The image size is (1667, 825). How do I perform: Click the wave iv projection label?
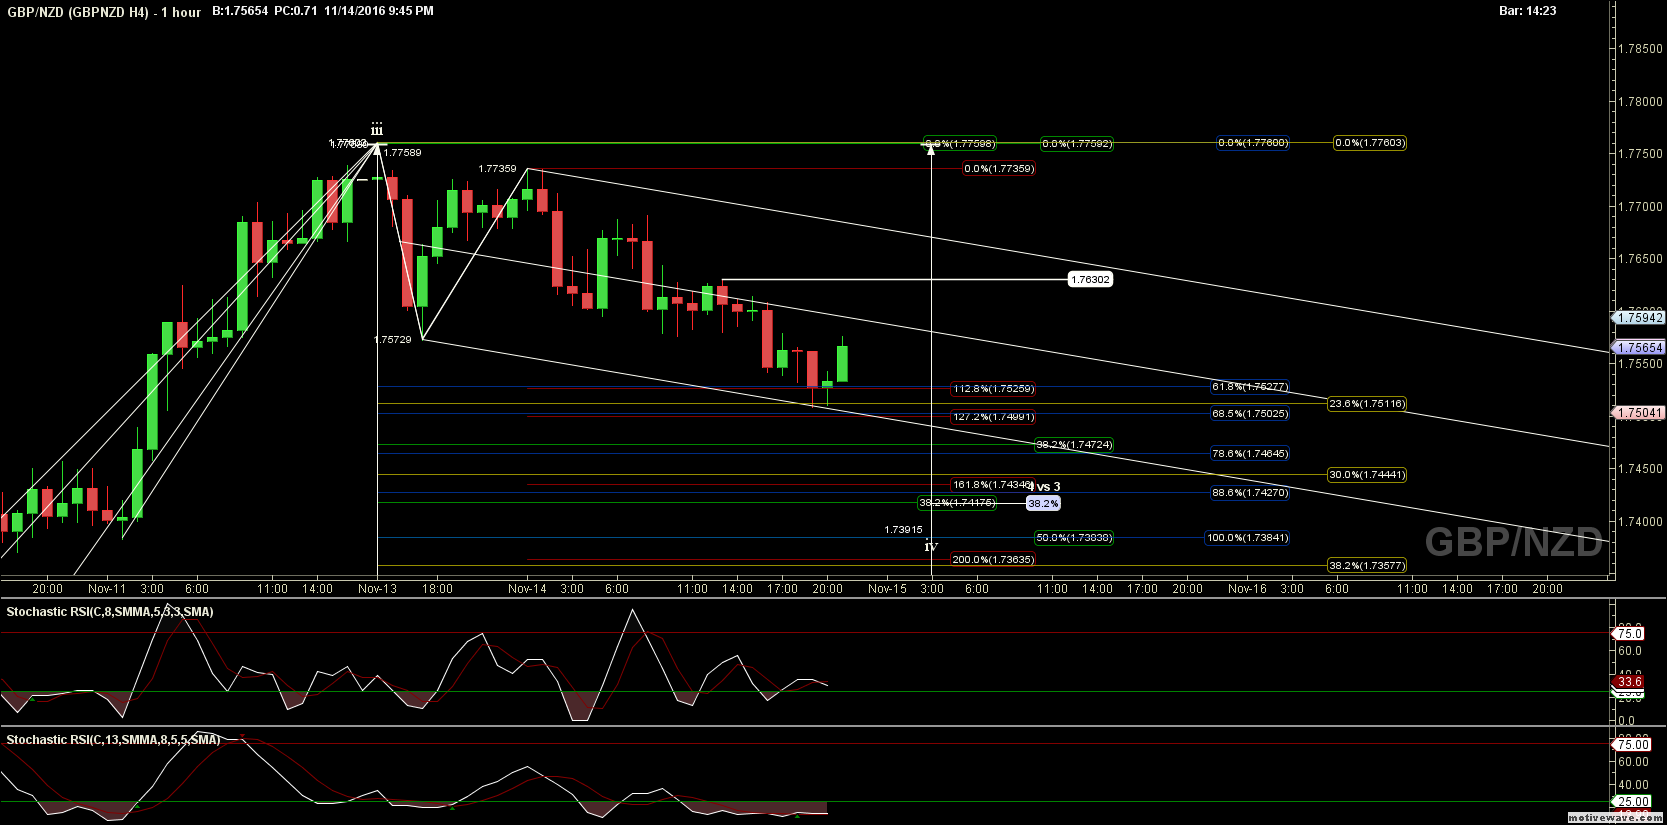point(931,546)
